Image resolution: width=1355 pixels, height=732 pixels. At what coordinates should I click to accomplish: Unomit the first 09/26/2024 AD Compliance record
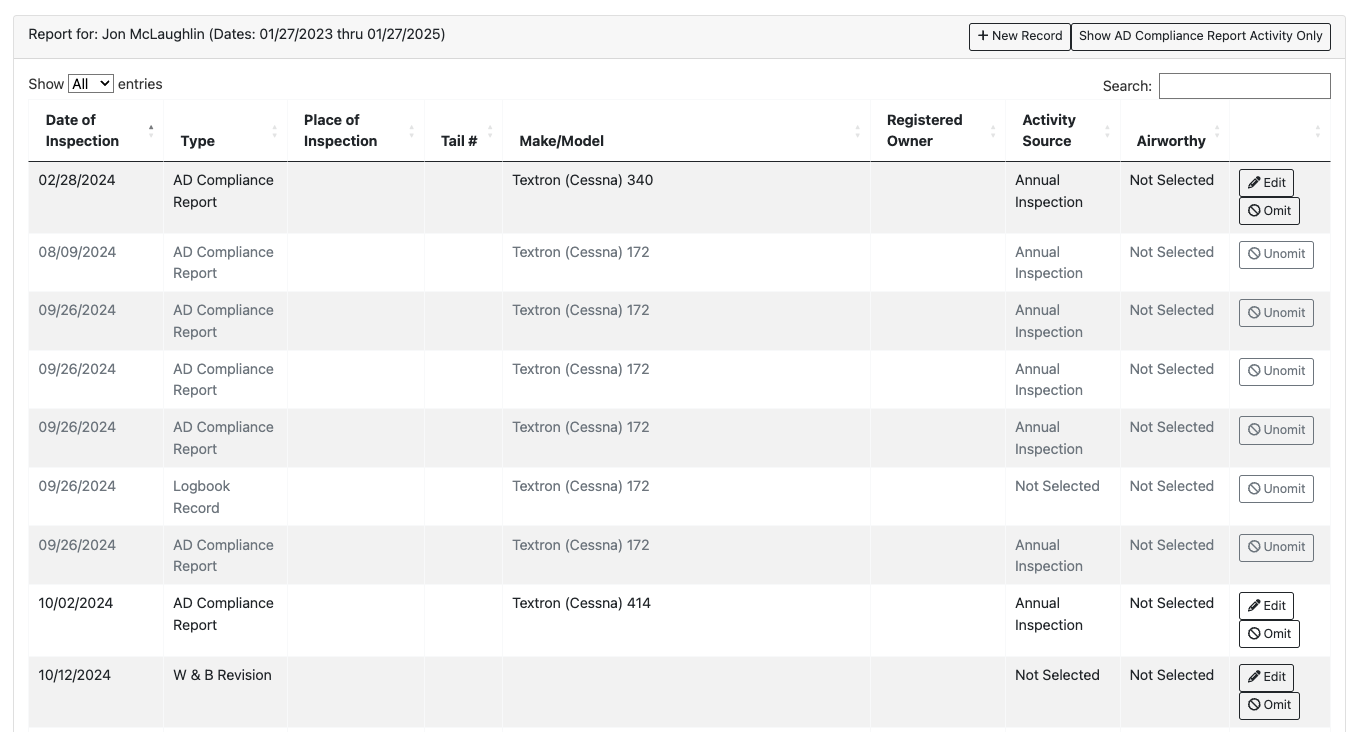tap(1276, 312)
